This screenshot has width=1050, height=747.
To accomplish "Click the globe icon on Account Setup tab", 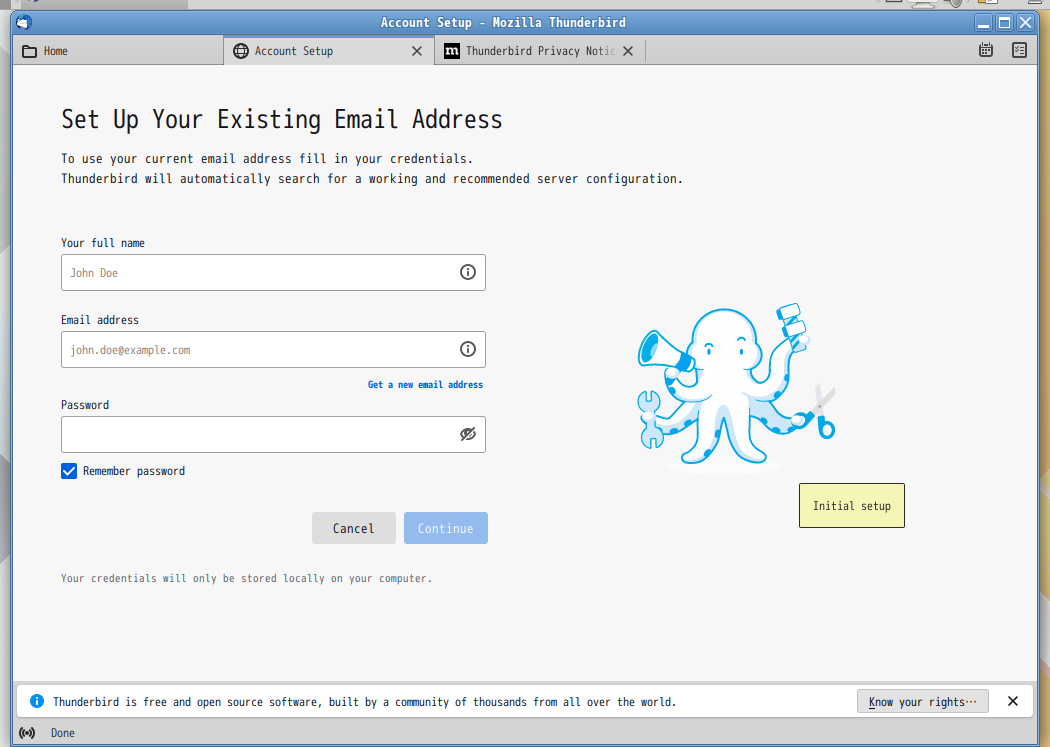I will point(240,51).
